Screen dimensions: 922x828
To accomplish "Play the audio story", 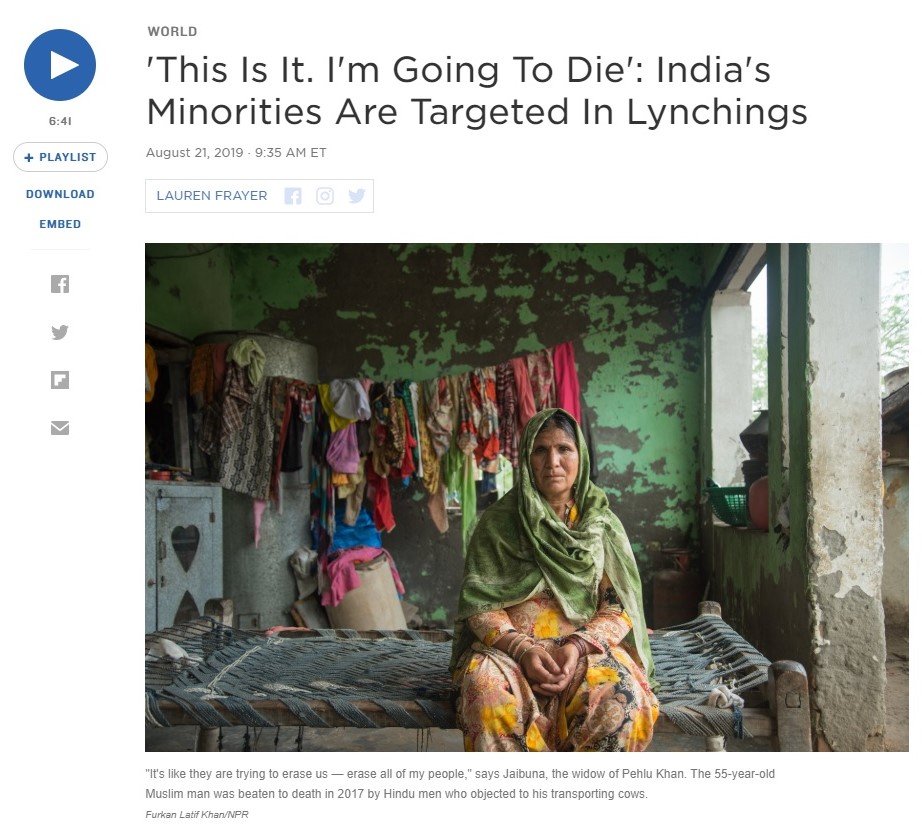I will [x=60, y=65].
